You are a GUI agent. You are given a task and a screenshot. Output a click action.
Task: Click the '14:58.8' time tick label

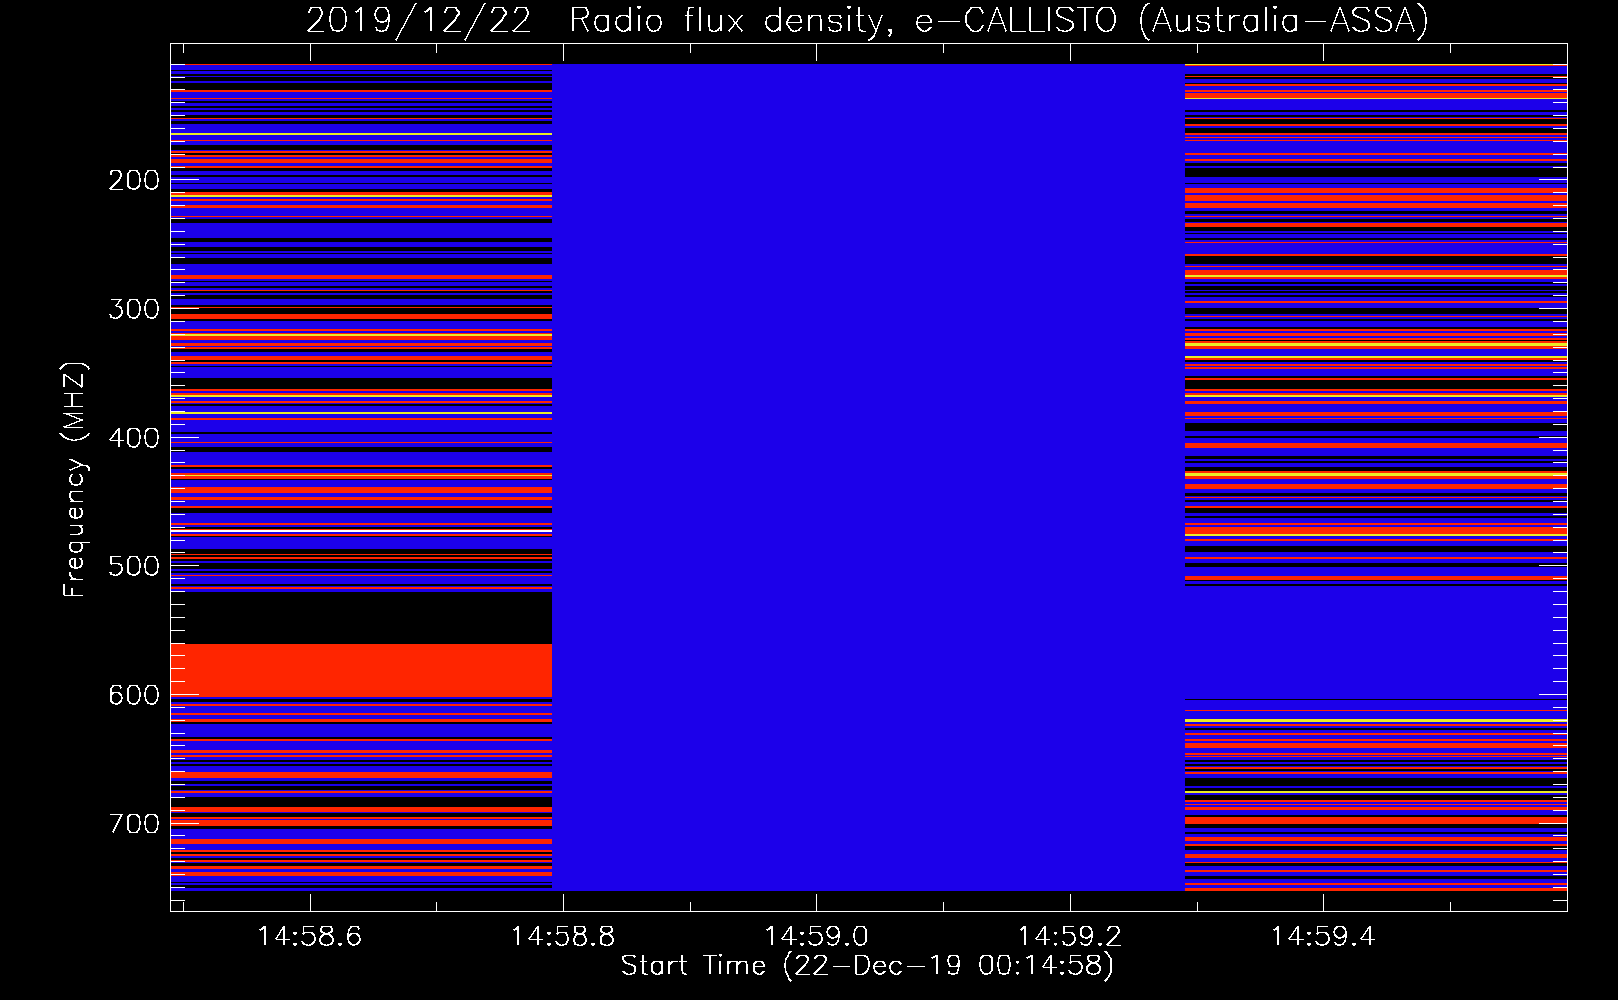(x=563, y=937)
